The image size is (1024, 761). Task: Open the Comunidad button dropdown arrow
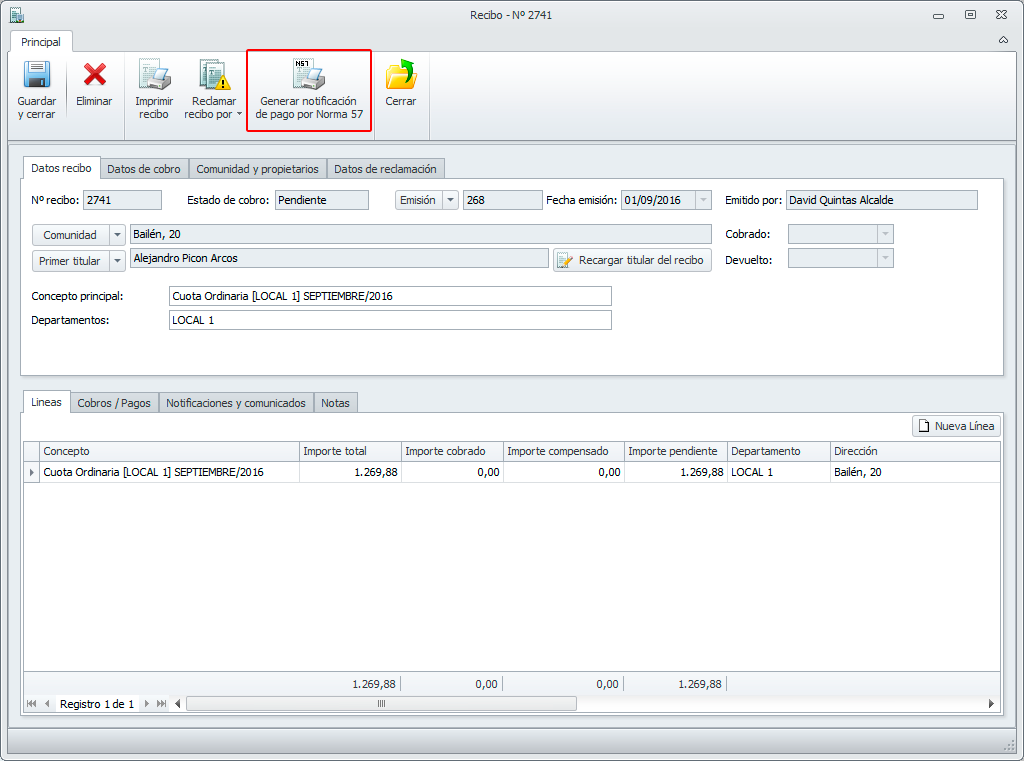(118, 235)
